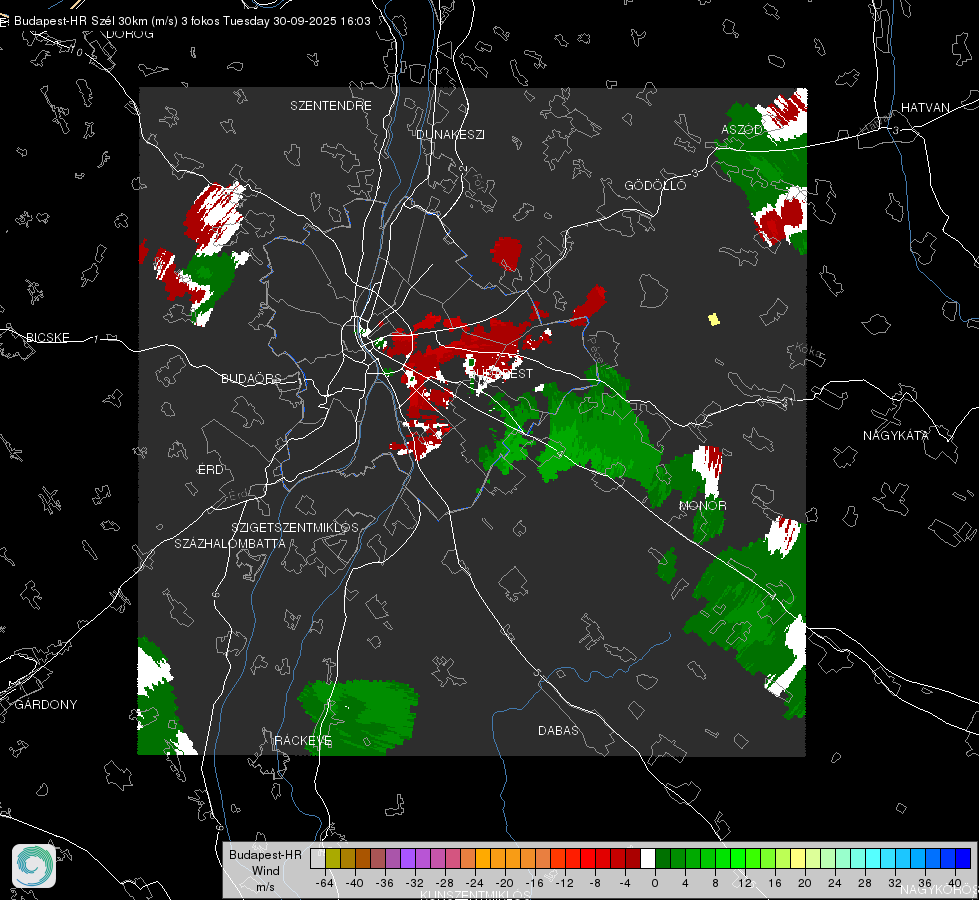Select the RÁCKEVE label
Screen dimensions: 979x900
point(303,740)
